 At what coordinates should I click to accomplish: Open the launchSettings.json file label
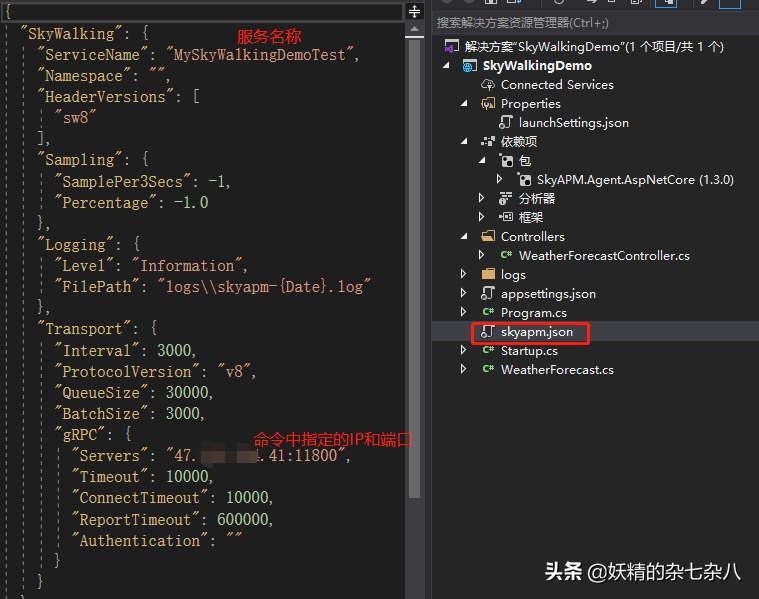pos(574,123)
